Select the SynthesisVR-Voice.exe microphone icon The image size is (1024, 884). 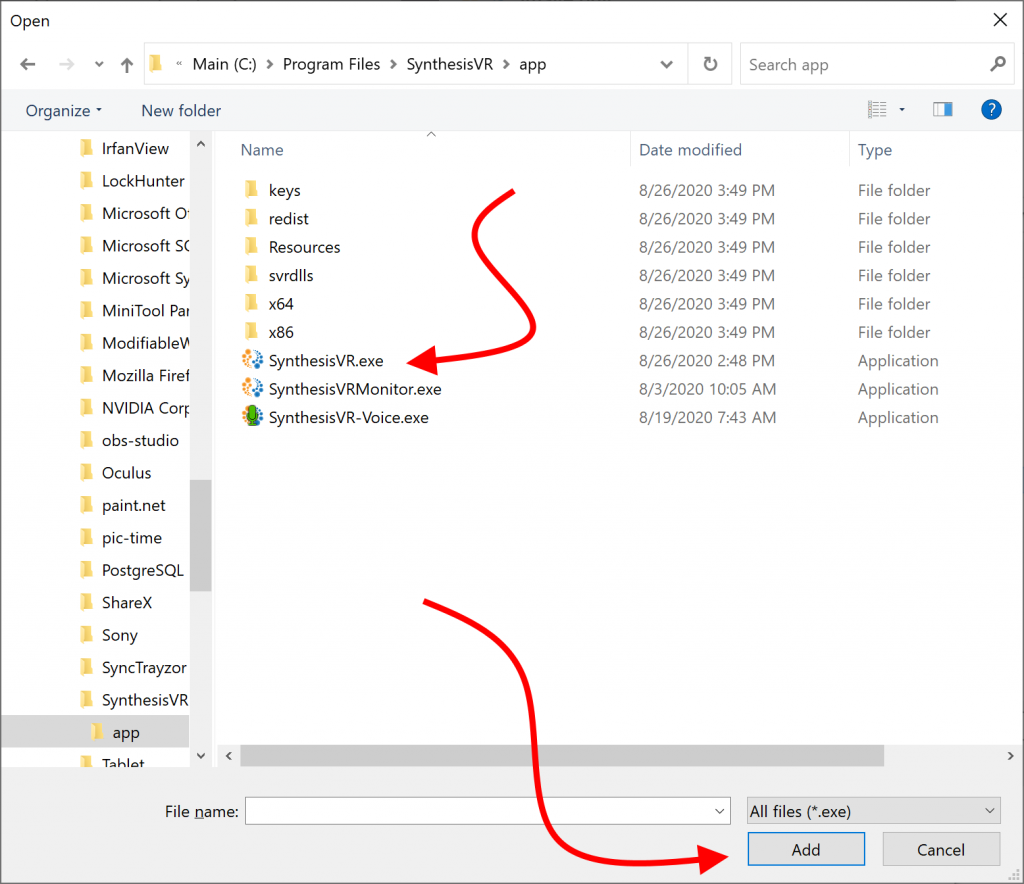pos(252,417)
